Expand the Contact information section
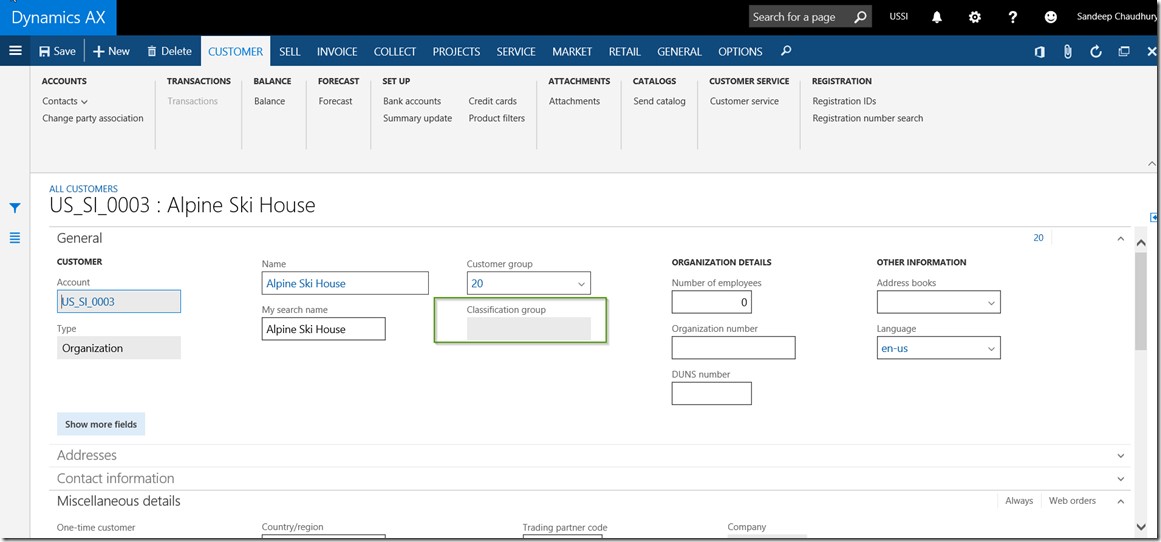This screenshot has height=542, width=1161. (1120, 479)
